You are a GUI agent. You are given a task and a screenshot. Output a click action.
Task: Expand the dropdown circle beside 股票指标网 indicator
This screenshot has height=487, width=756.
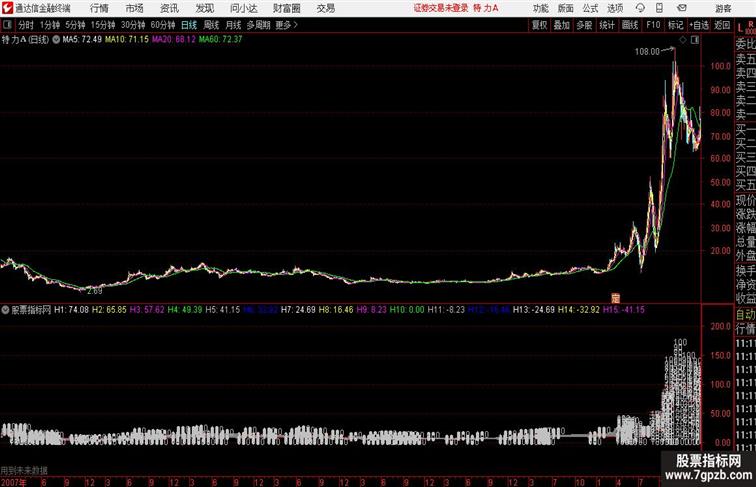pos(5,310)
